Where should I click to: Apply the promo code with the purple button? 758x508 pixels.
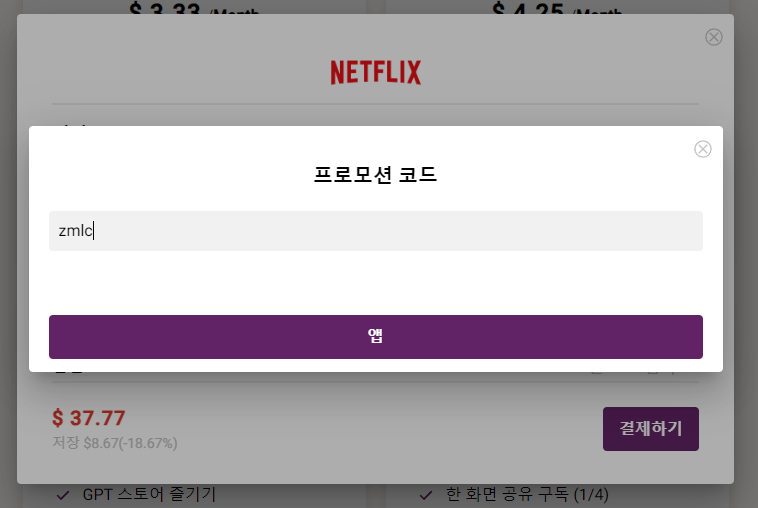376,337
